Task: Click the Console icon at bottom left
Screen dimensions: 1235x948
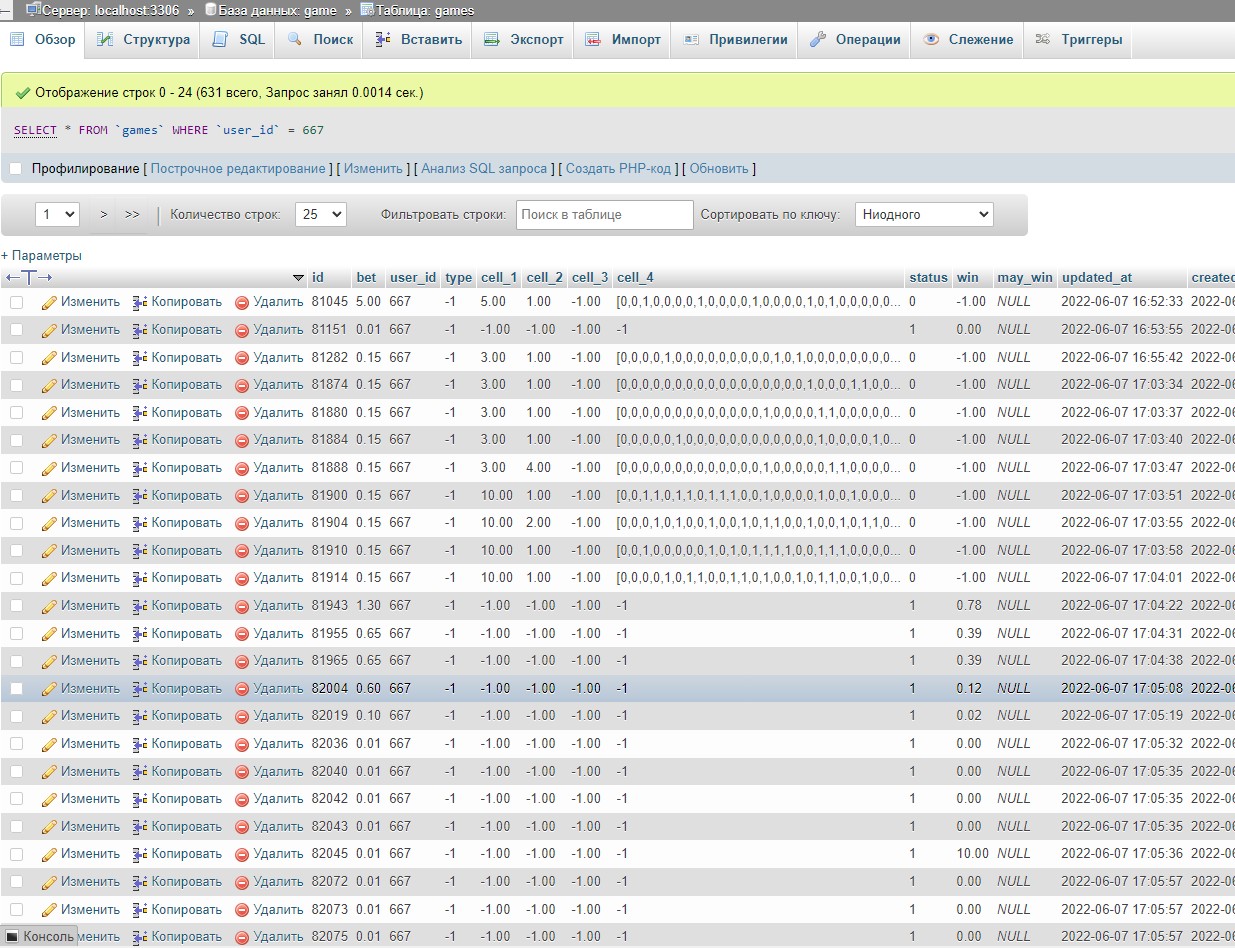Action: pyautogui.click(x=13, y=936)
